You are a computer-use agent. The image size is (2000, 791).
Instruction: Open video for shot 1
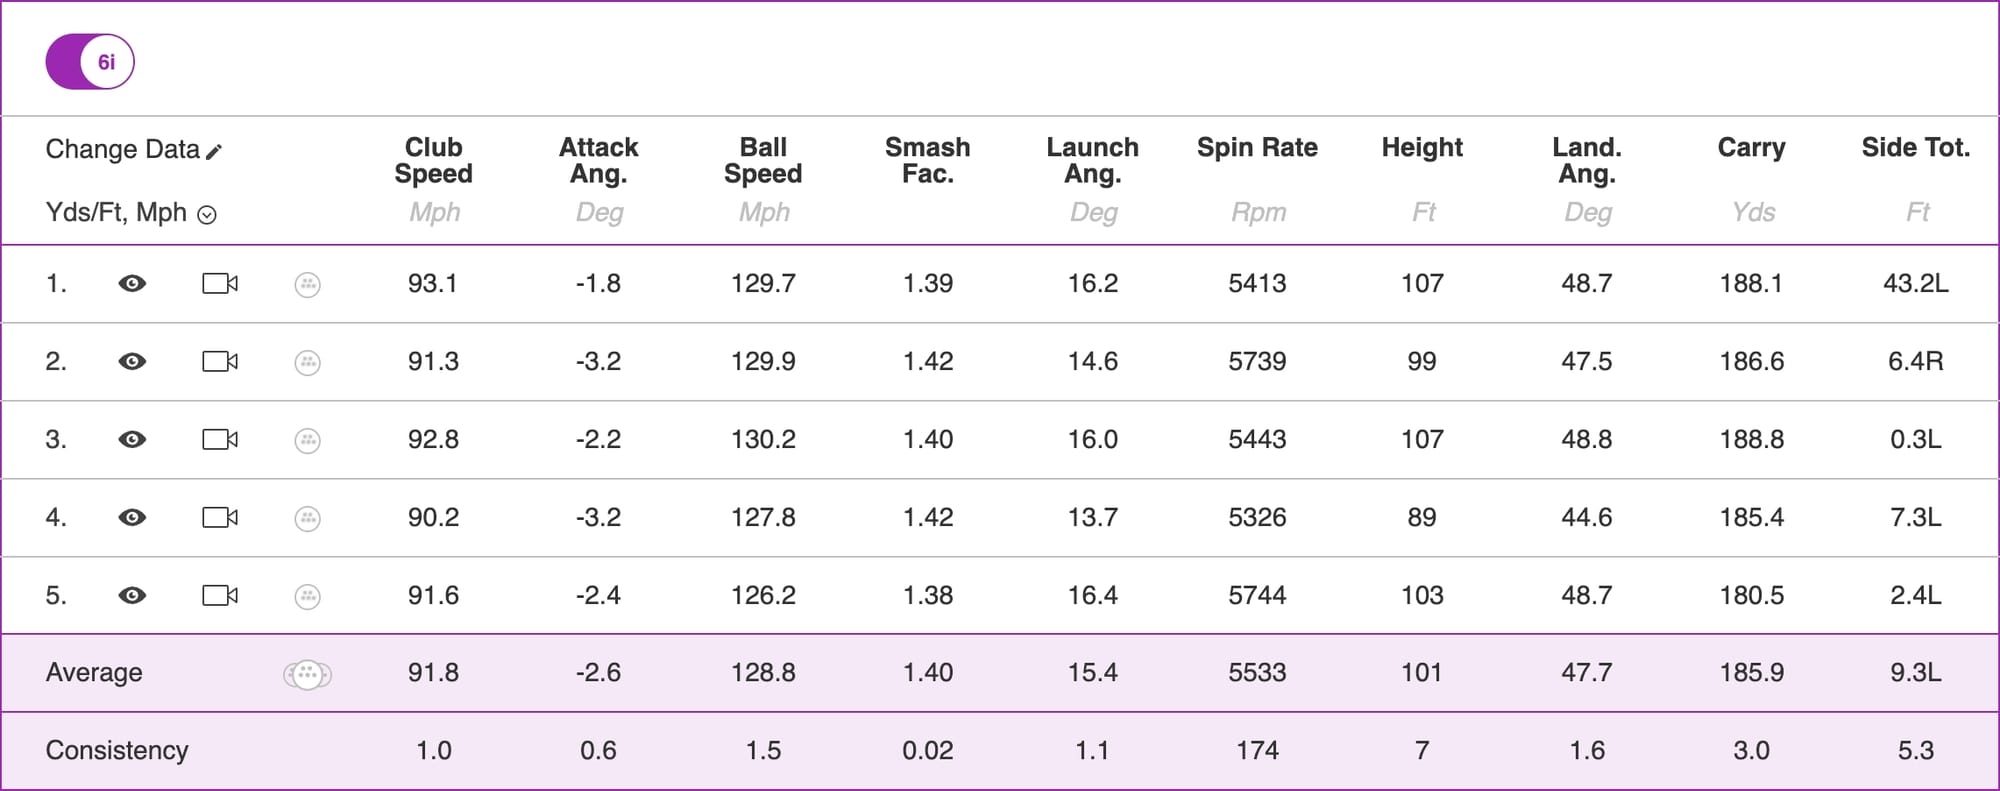[x=220, y=284]
